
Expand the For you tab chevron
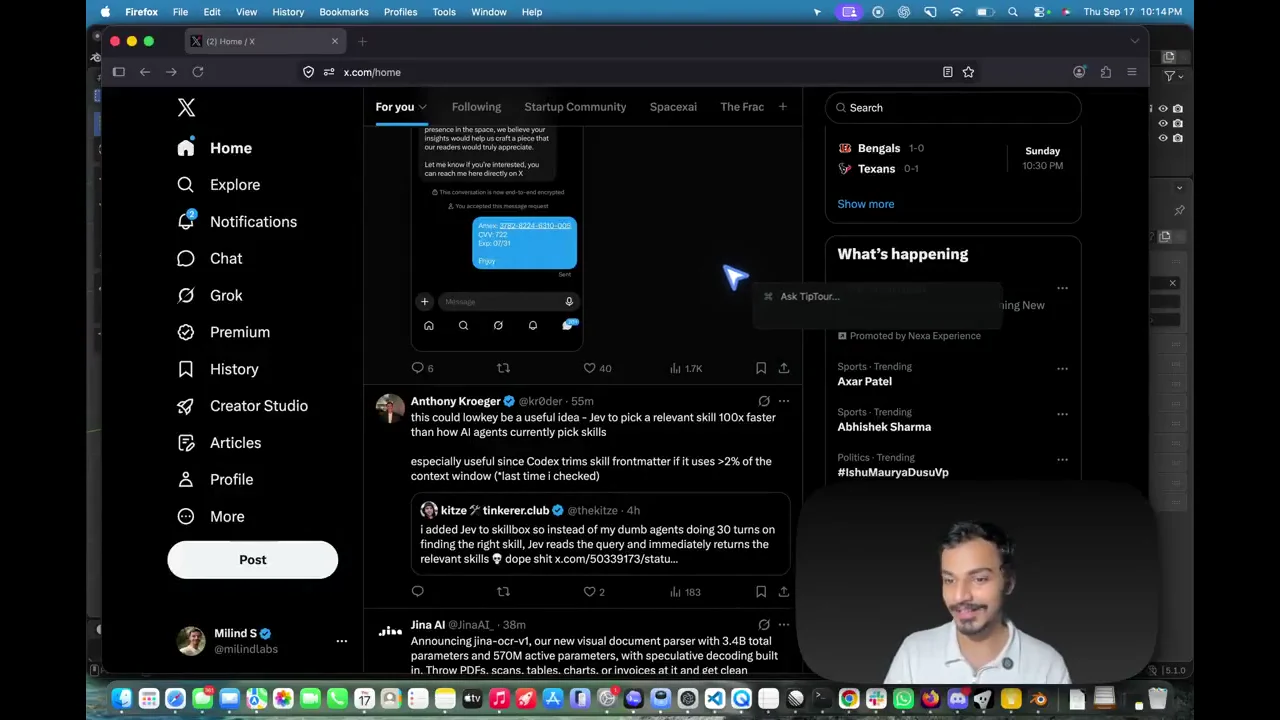click(423, 107)
